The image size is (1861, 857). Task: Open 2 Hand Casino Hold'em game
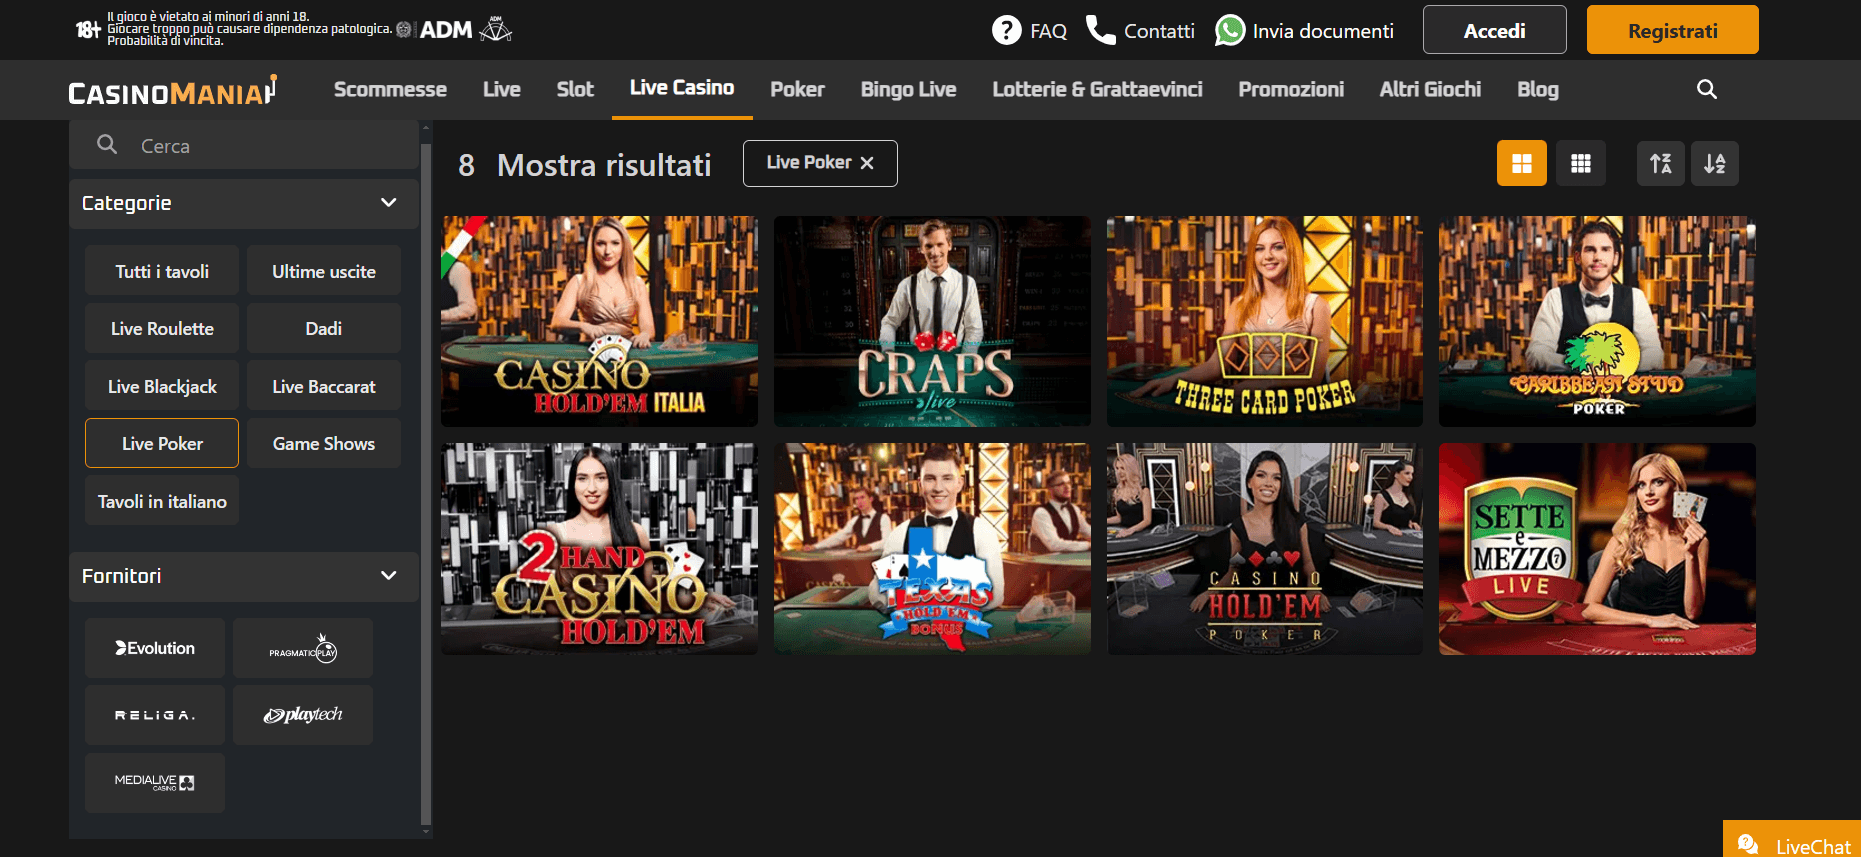(x=599, y=549)
